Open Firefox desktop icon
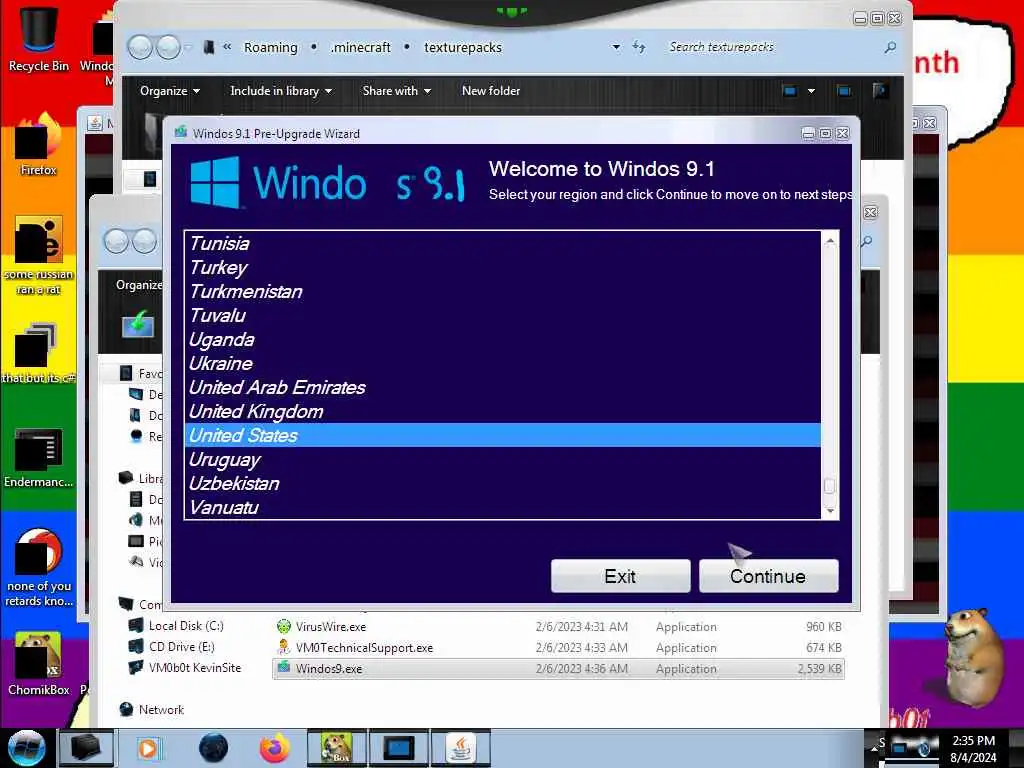Viewport: 1024px width, 768px height. 39,144
